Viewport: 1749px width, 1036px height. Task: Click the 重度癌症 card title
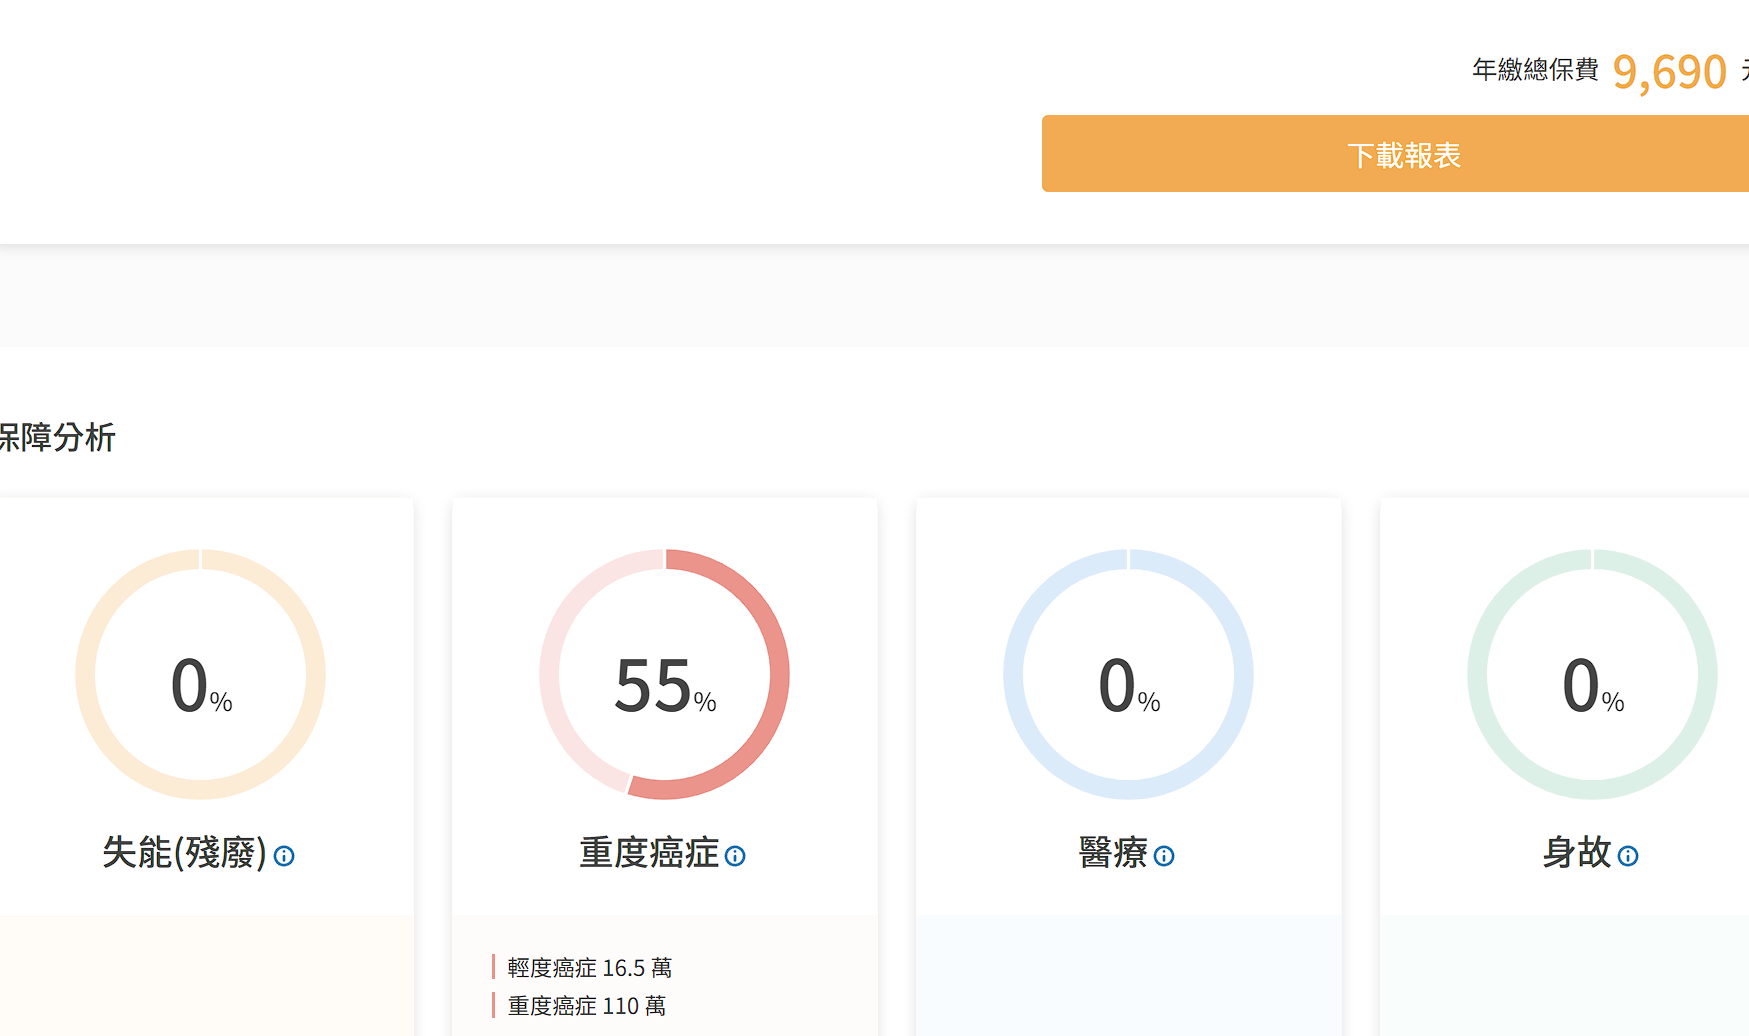[x=649, y=853]
